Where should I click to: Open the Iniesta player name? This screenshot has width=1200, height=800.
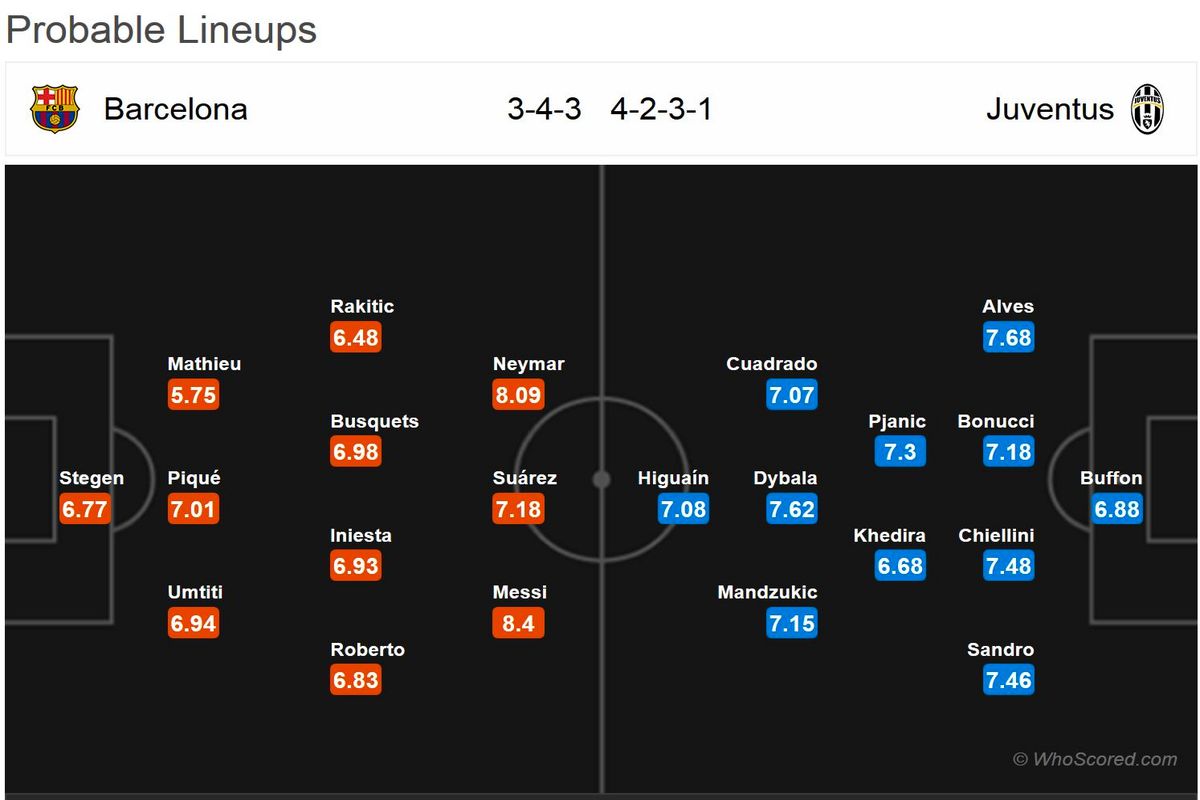click(361, 535)
